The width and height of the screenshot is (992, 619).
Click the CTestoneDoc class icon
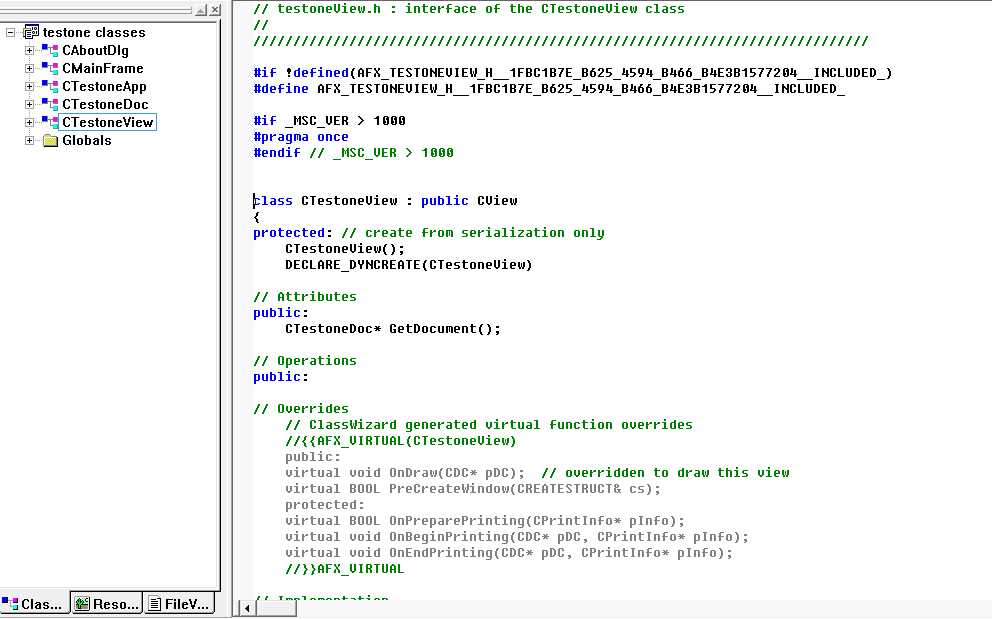point(50,104)
